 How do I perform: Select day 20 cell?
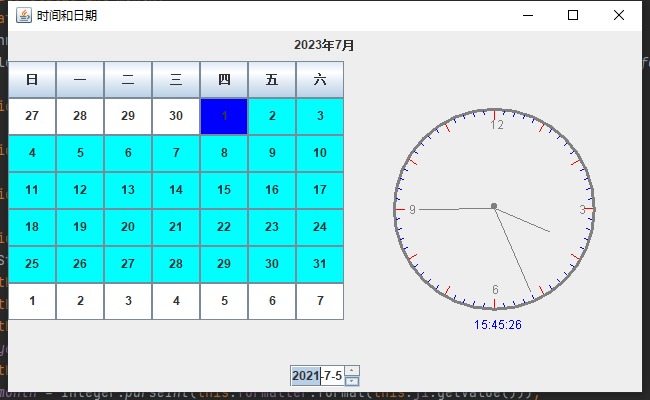[x=128, y=227]
